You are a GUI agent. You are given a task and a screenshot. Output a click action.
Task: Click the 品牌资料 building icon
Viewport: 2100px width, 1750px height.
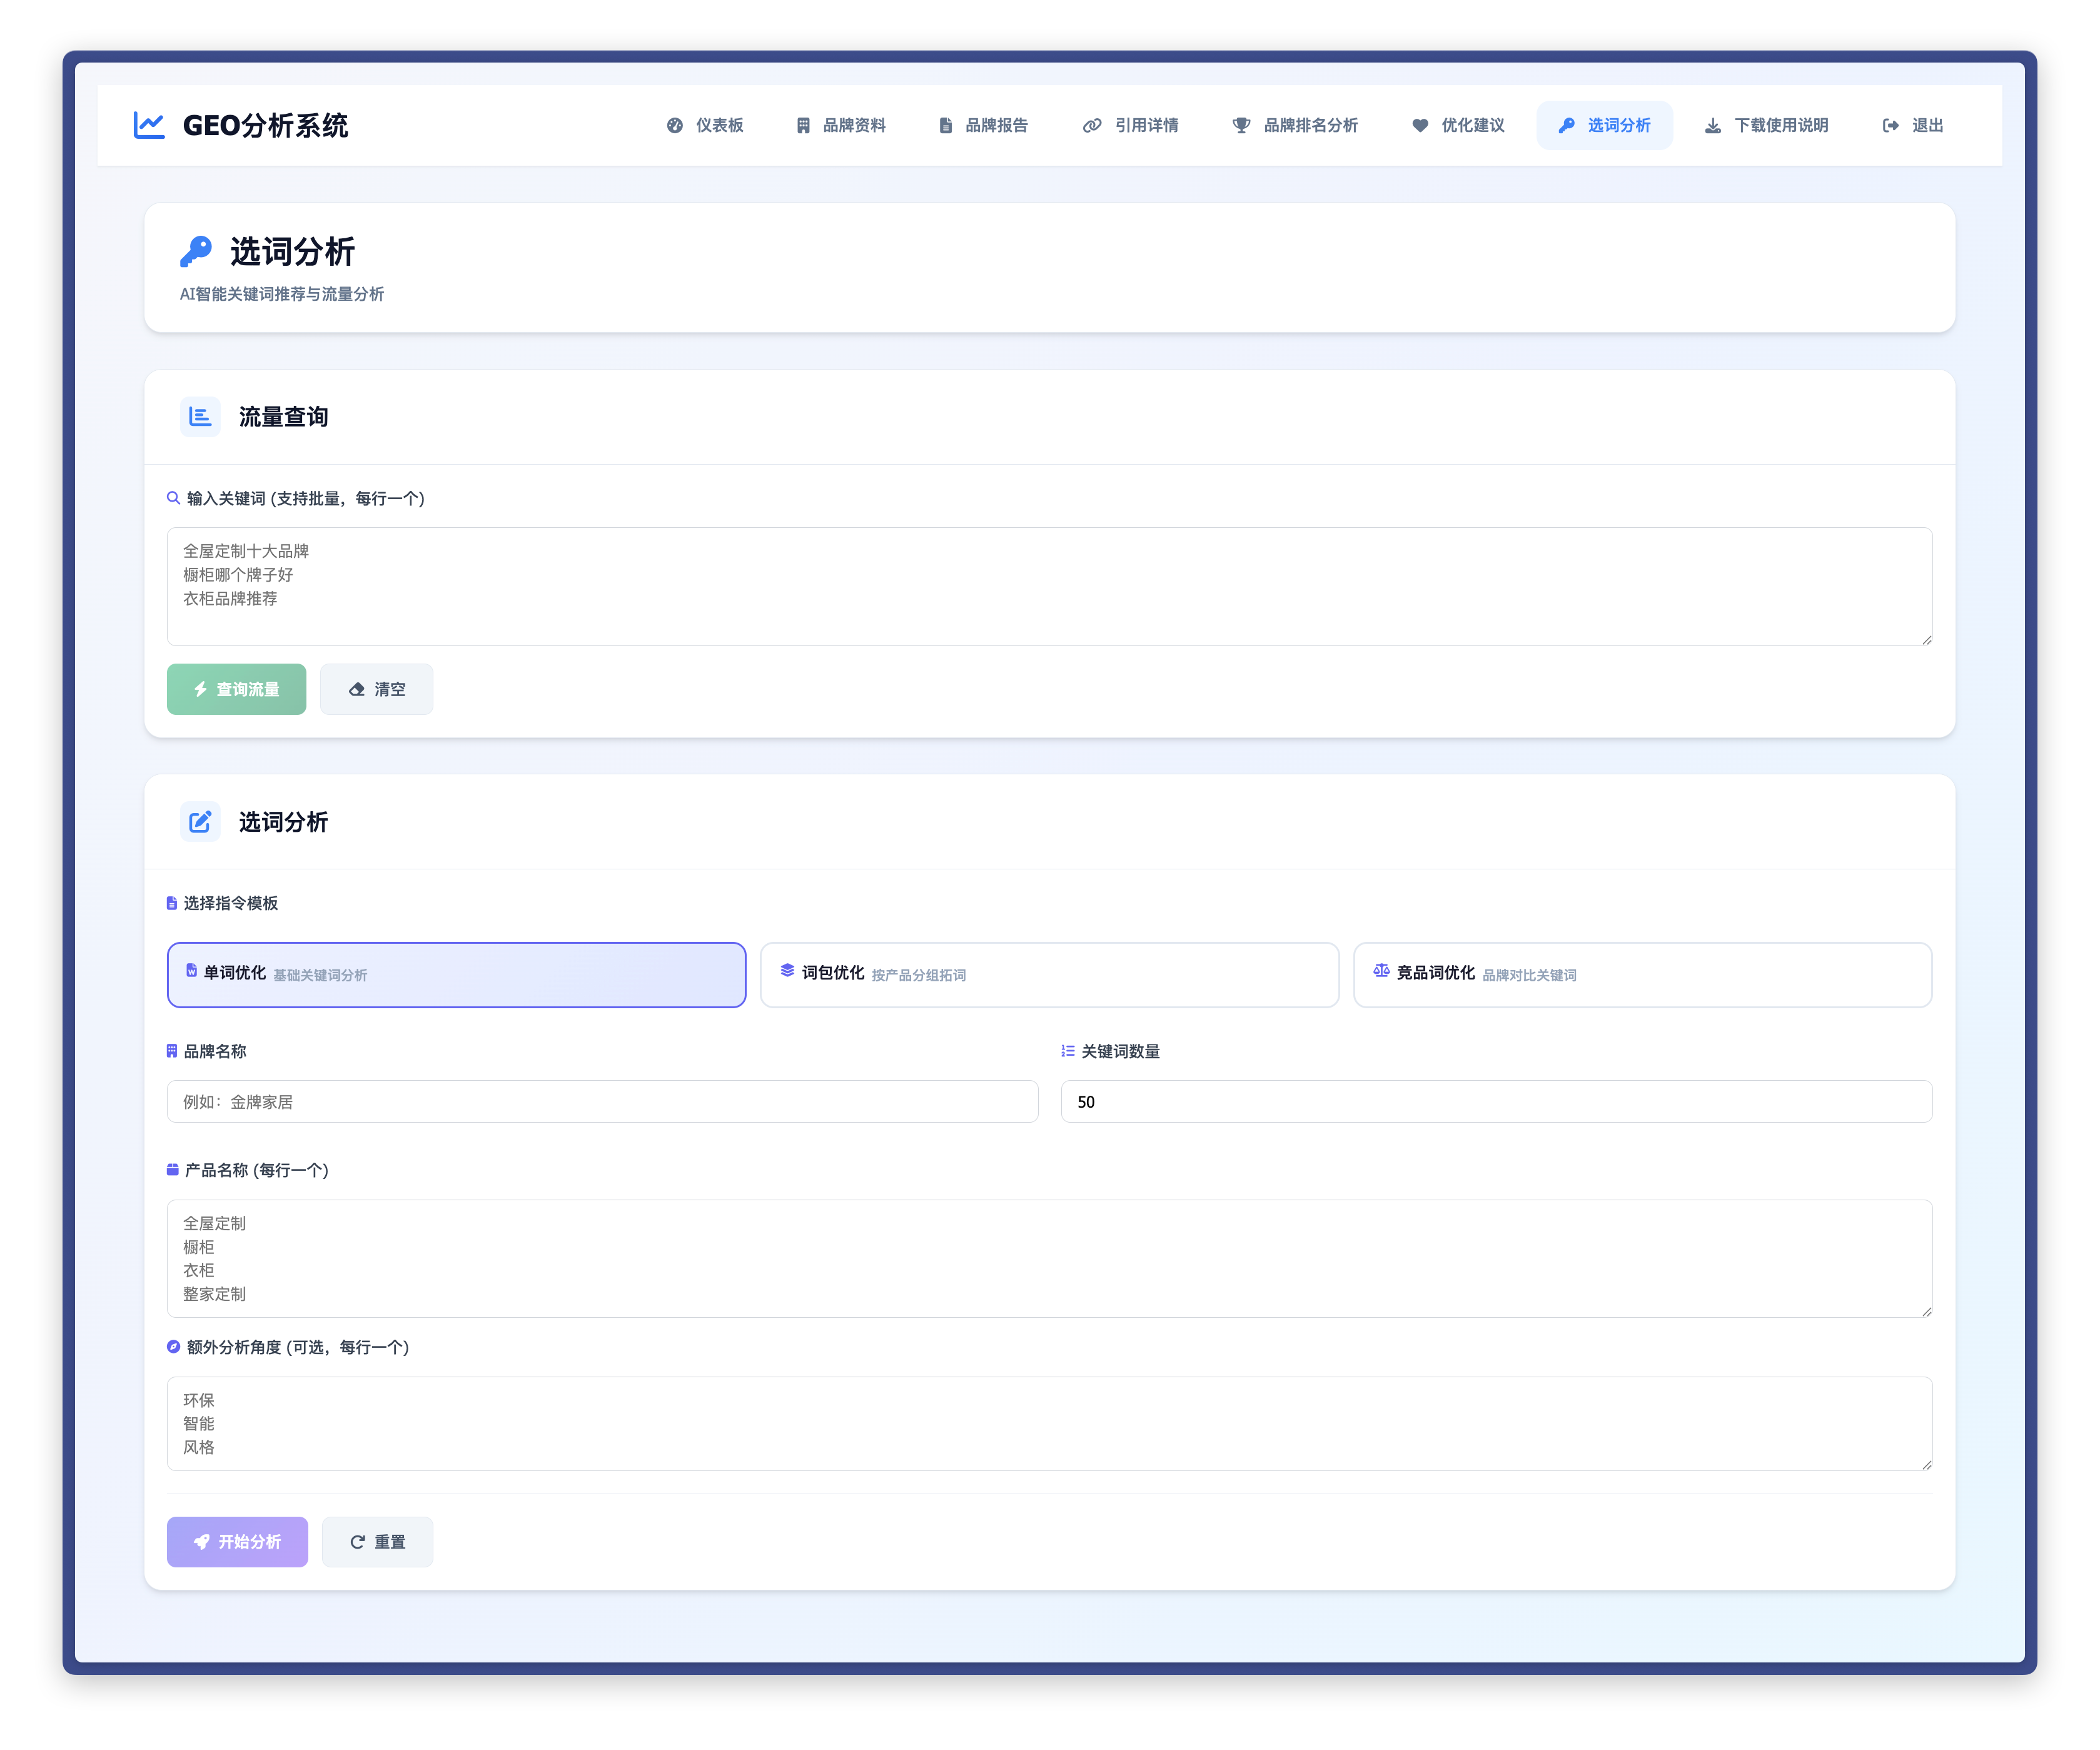[x=803, y=125]
